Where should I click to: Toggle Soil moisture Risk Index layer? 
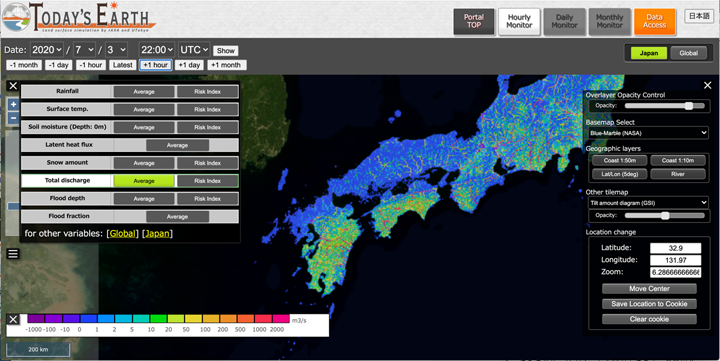tap(207, 128)
